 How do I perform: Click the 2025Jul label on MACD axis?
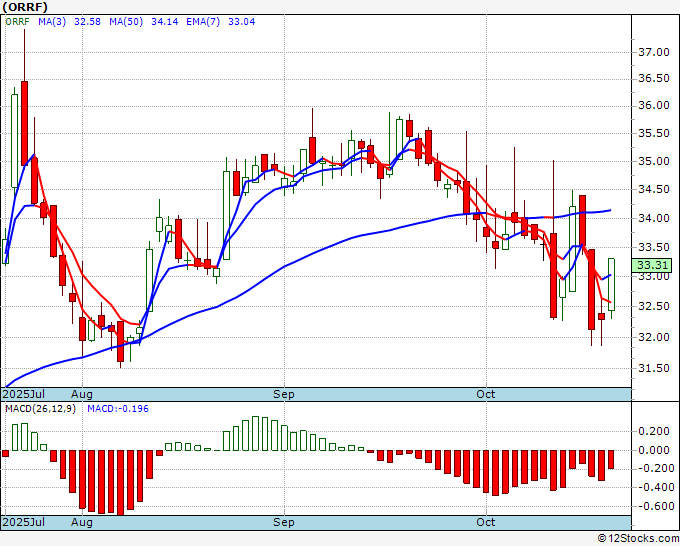tap(24, 522)
